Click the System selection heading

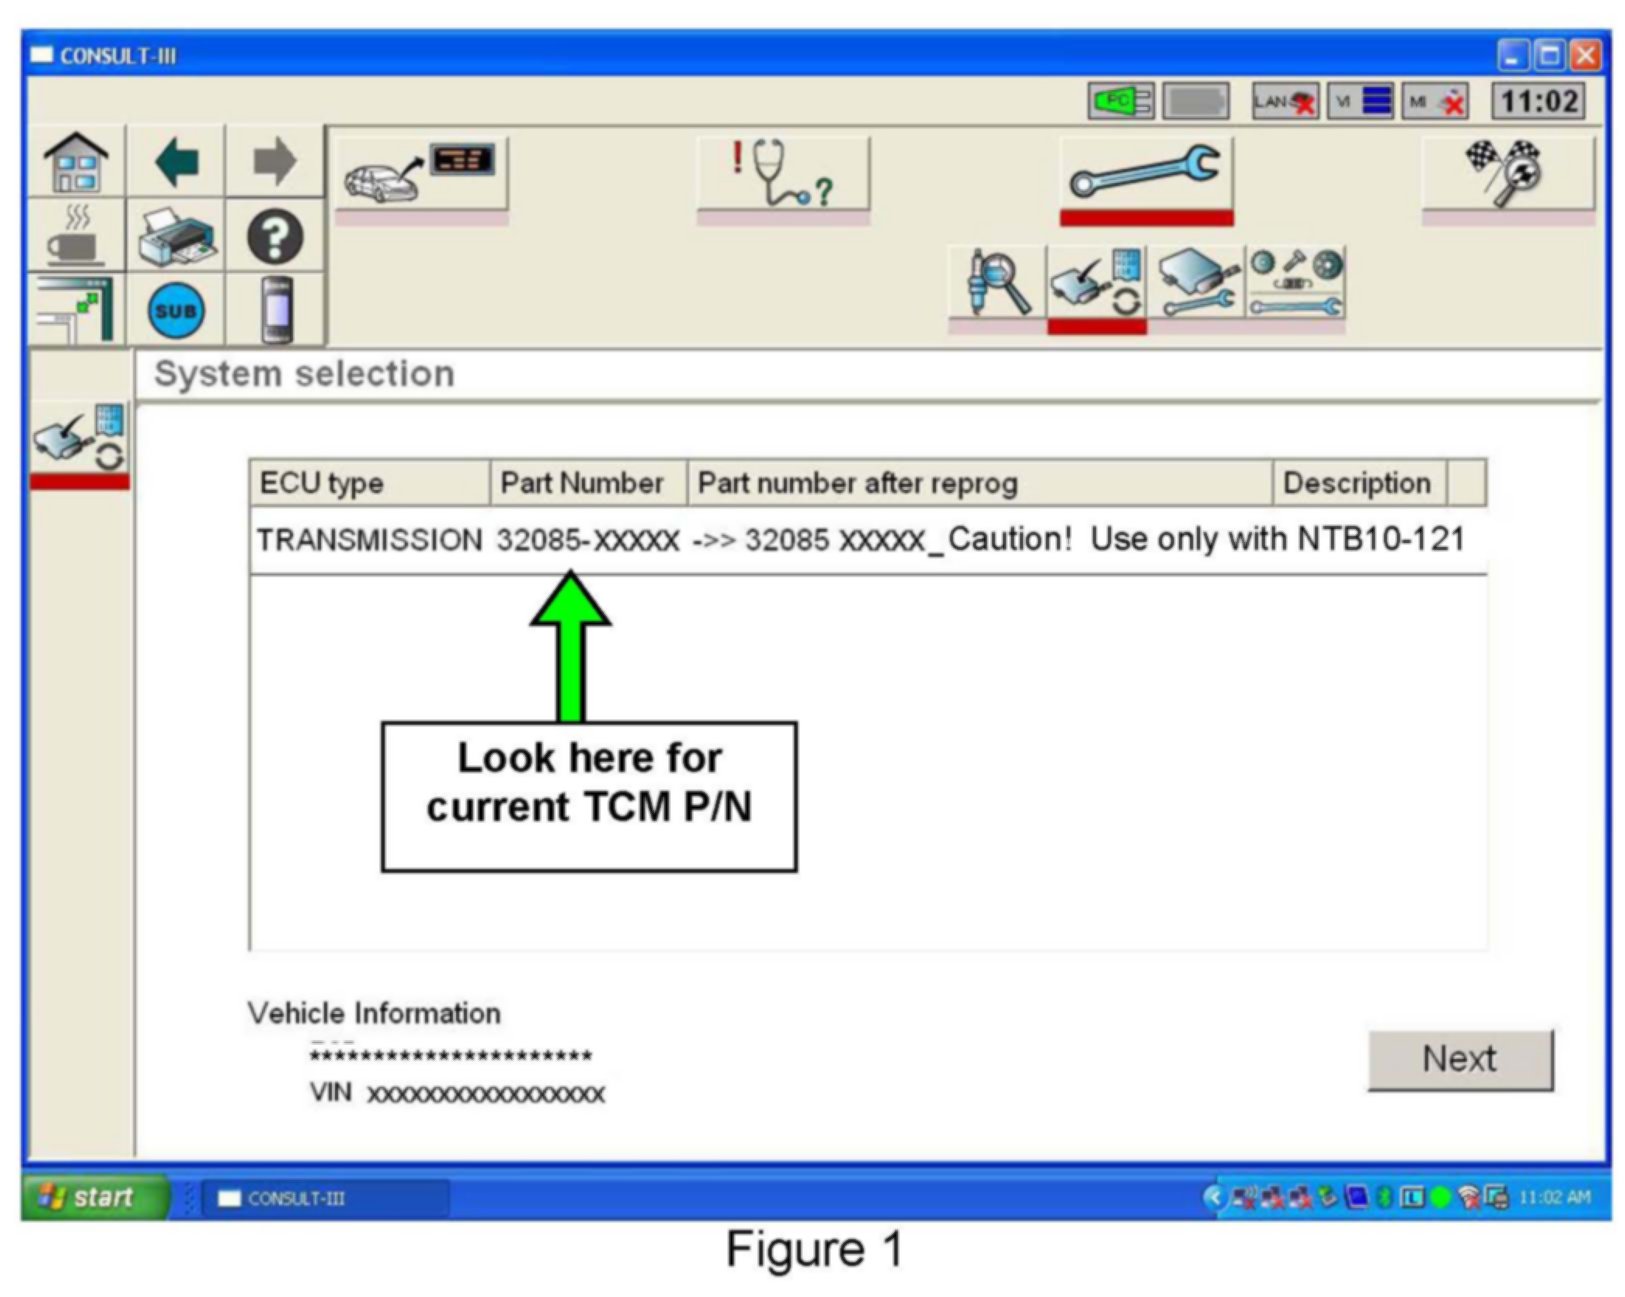click(304, 373)
